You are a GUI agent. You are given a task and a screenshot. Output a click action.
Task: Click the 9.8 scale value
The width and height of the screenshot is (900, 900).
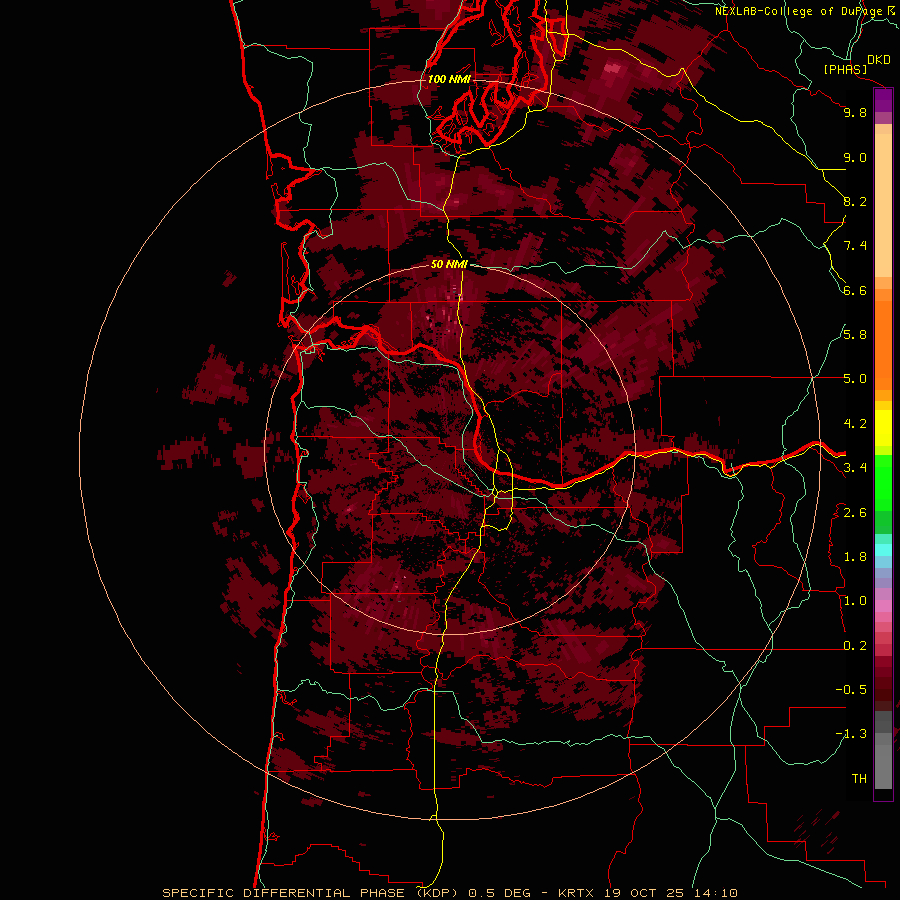(855, 112)
